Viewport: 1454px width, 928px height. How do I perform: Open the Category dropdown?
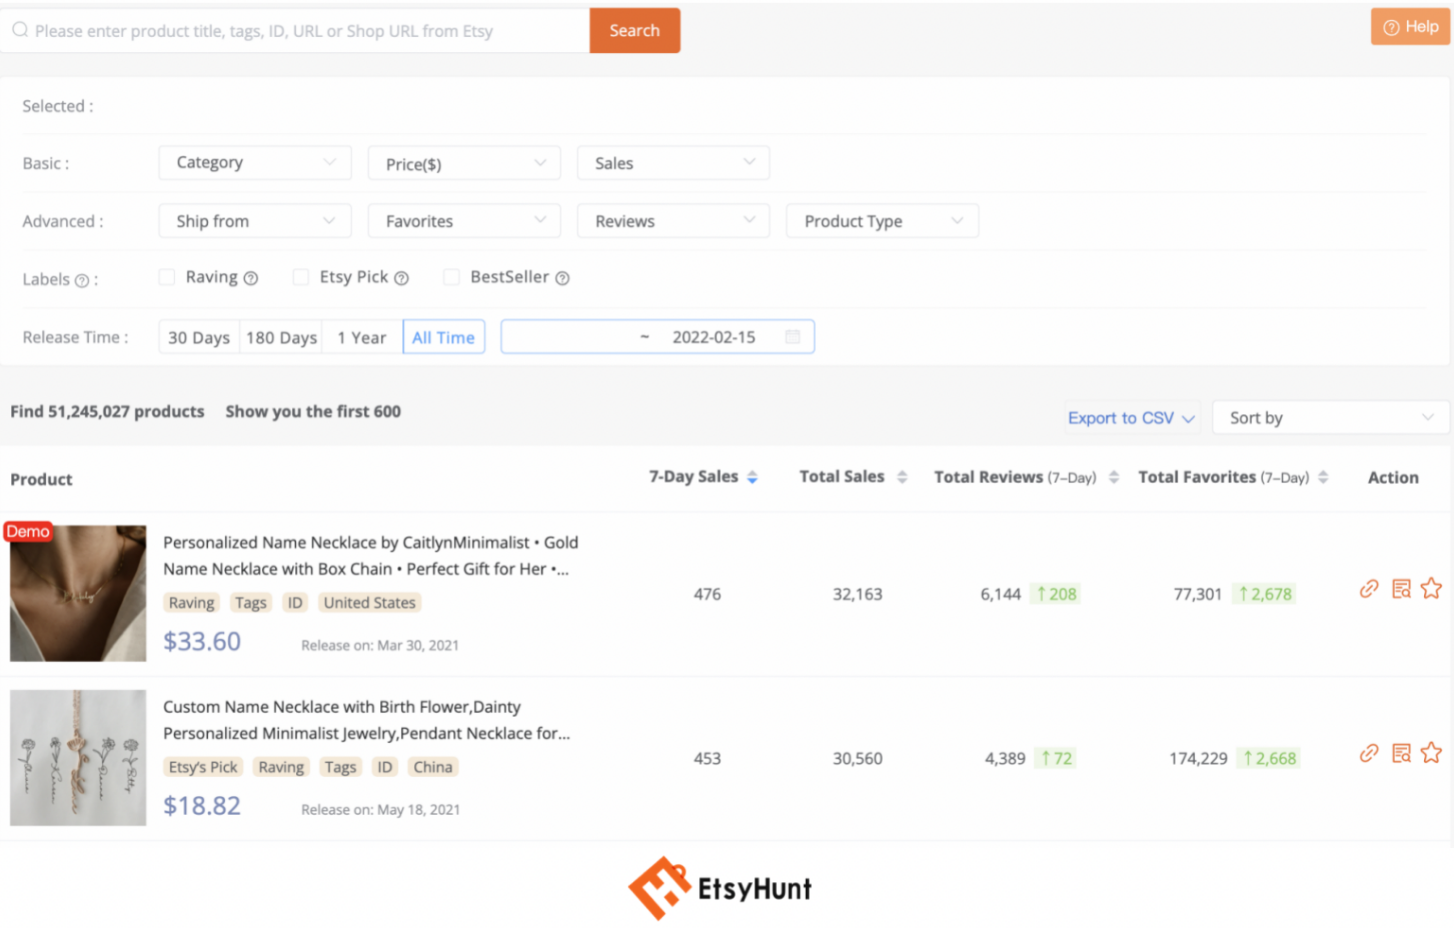pos(254,162)
